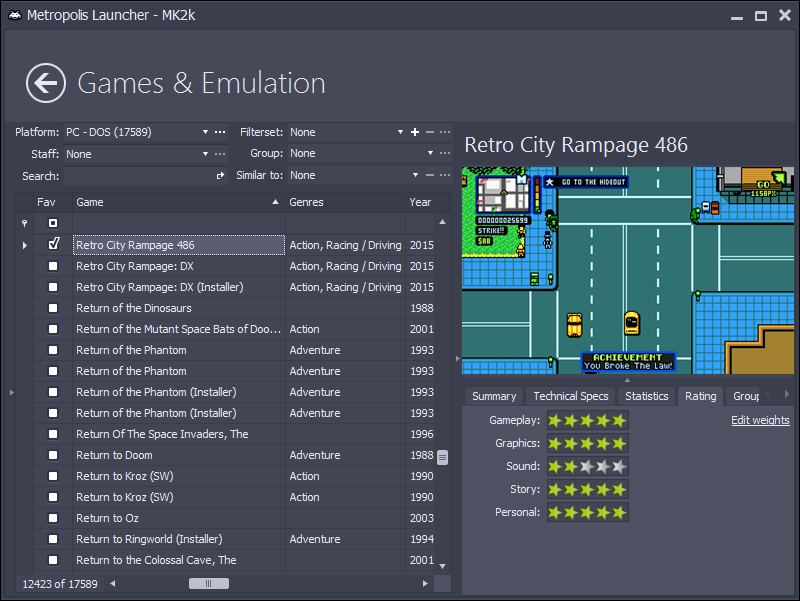
Task: Open the Filterset dropdown
Action: click(400, 132)
